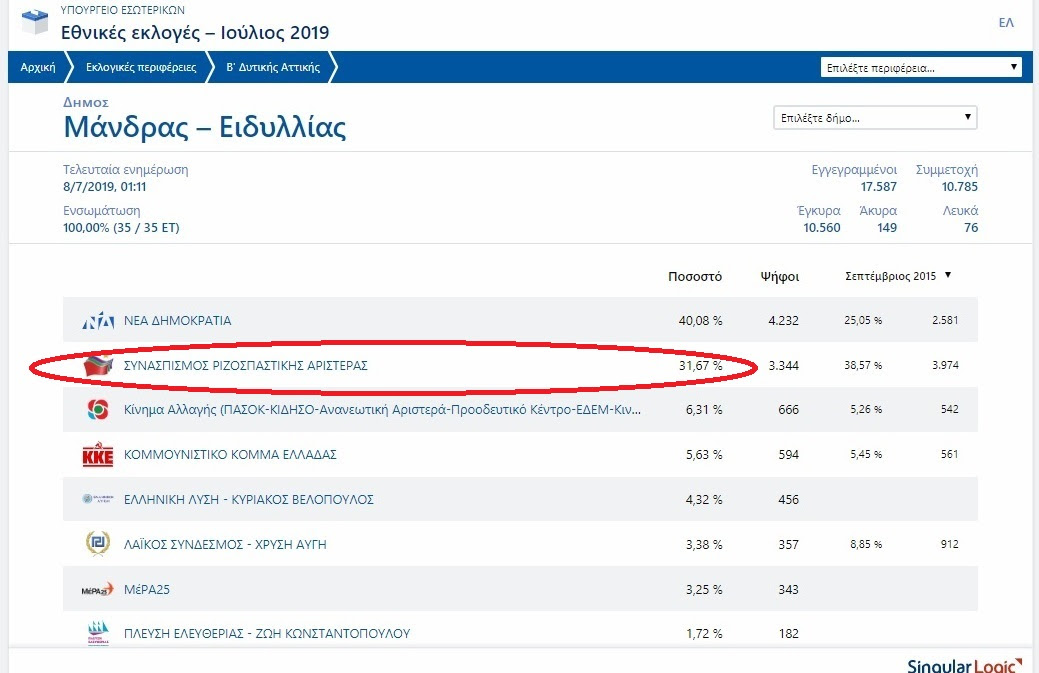
Task: Click the MeRA25 party logo
Action: pos(97,590)
